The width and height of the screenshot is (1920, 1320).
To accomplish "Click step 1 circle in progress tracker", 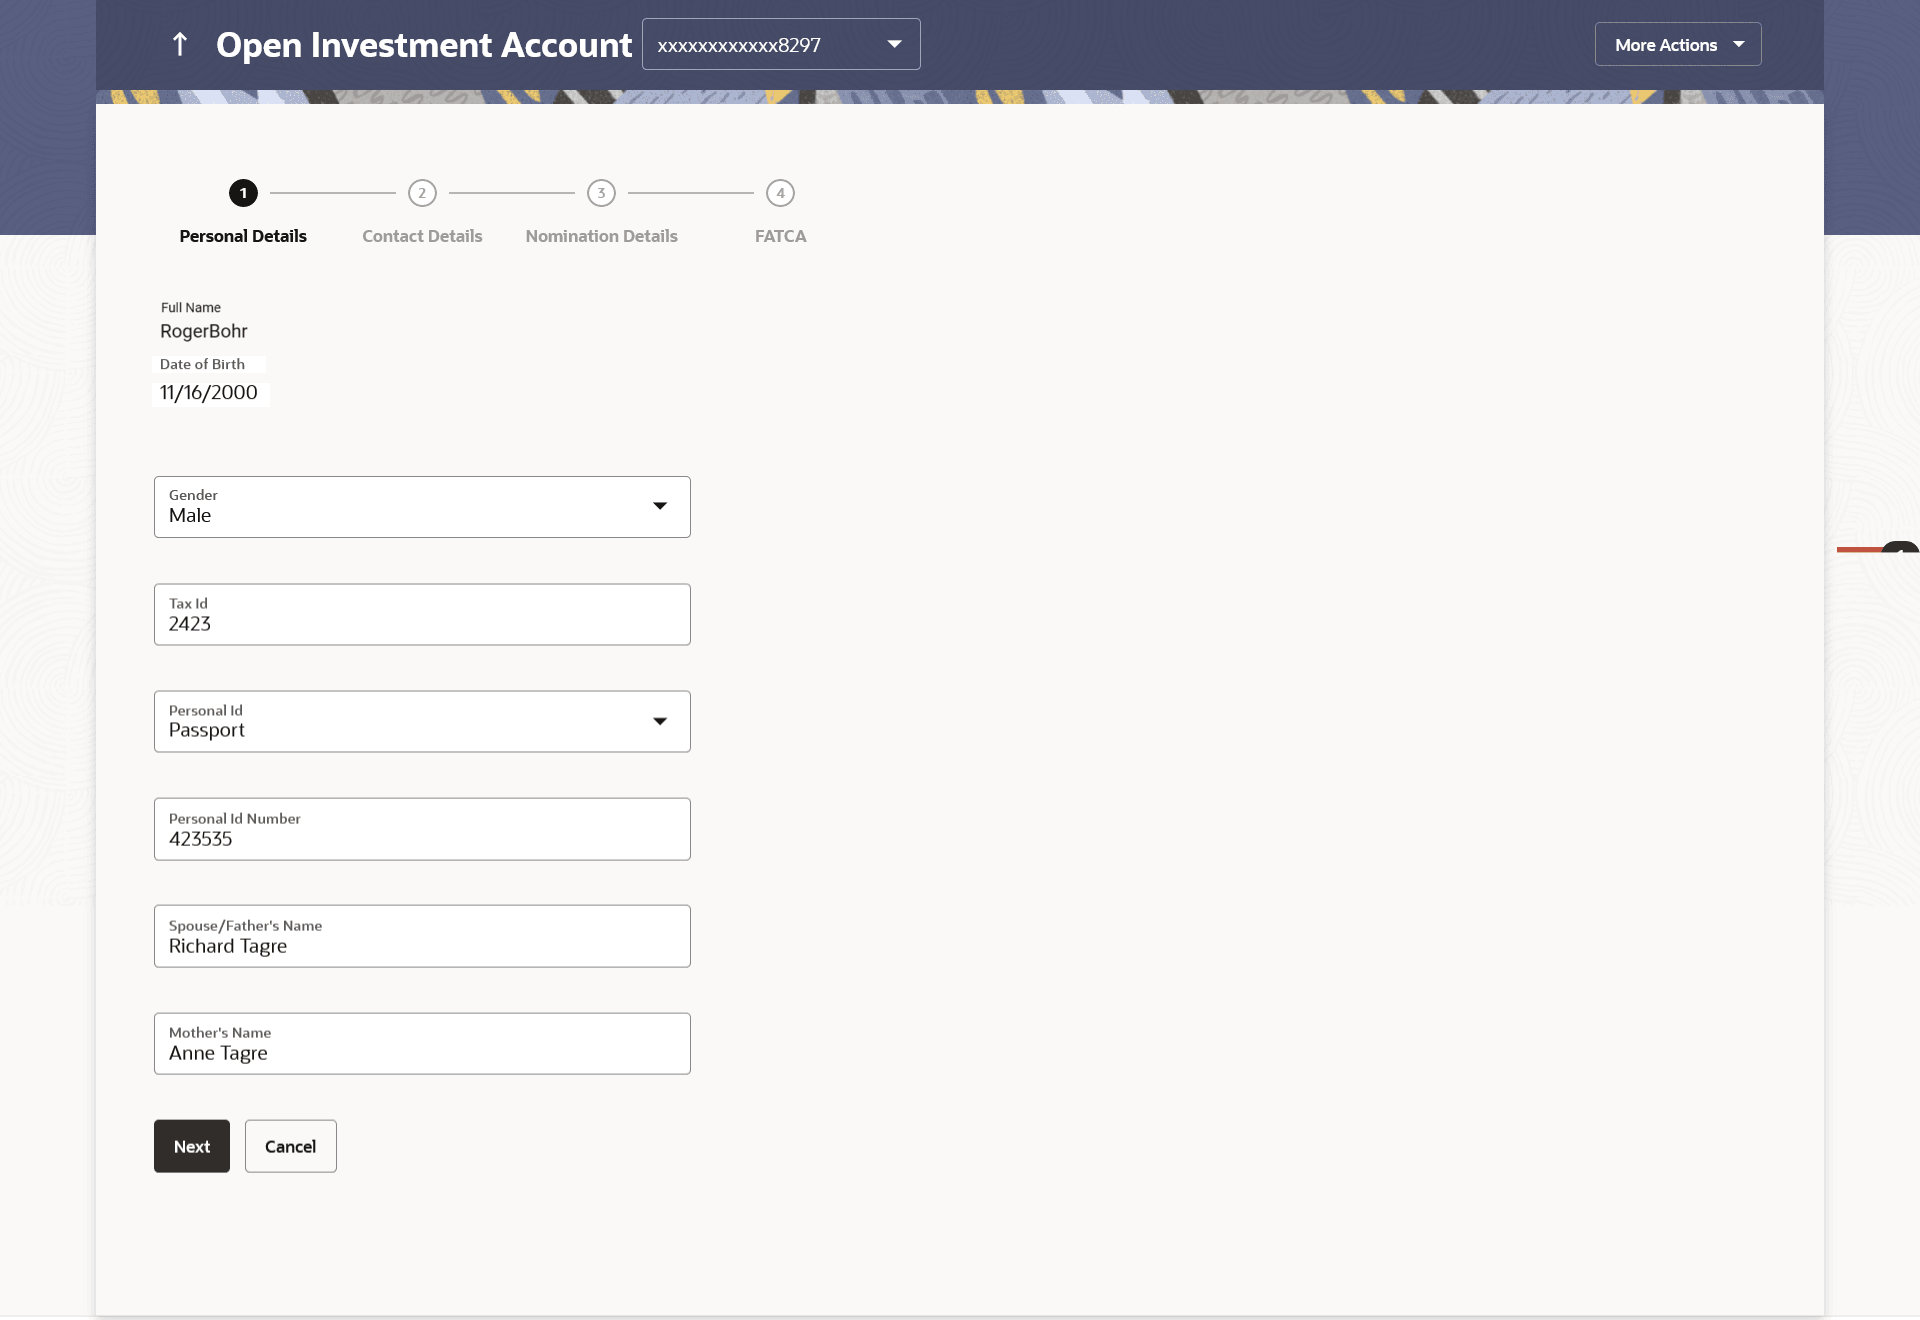I will [243, 193].
